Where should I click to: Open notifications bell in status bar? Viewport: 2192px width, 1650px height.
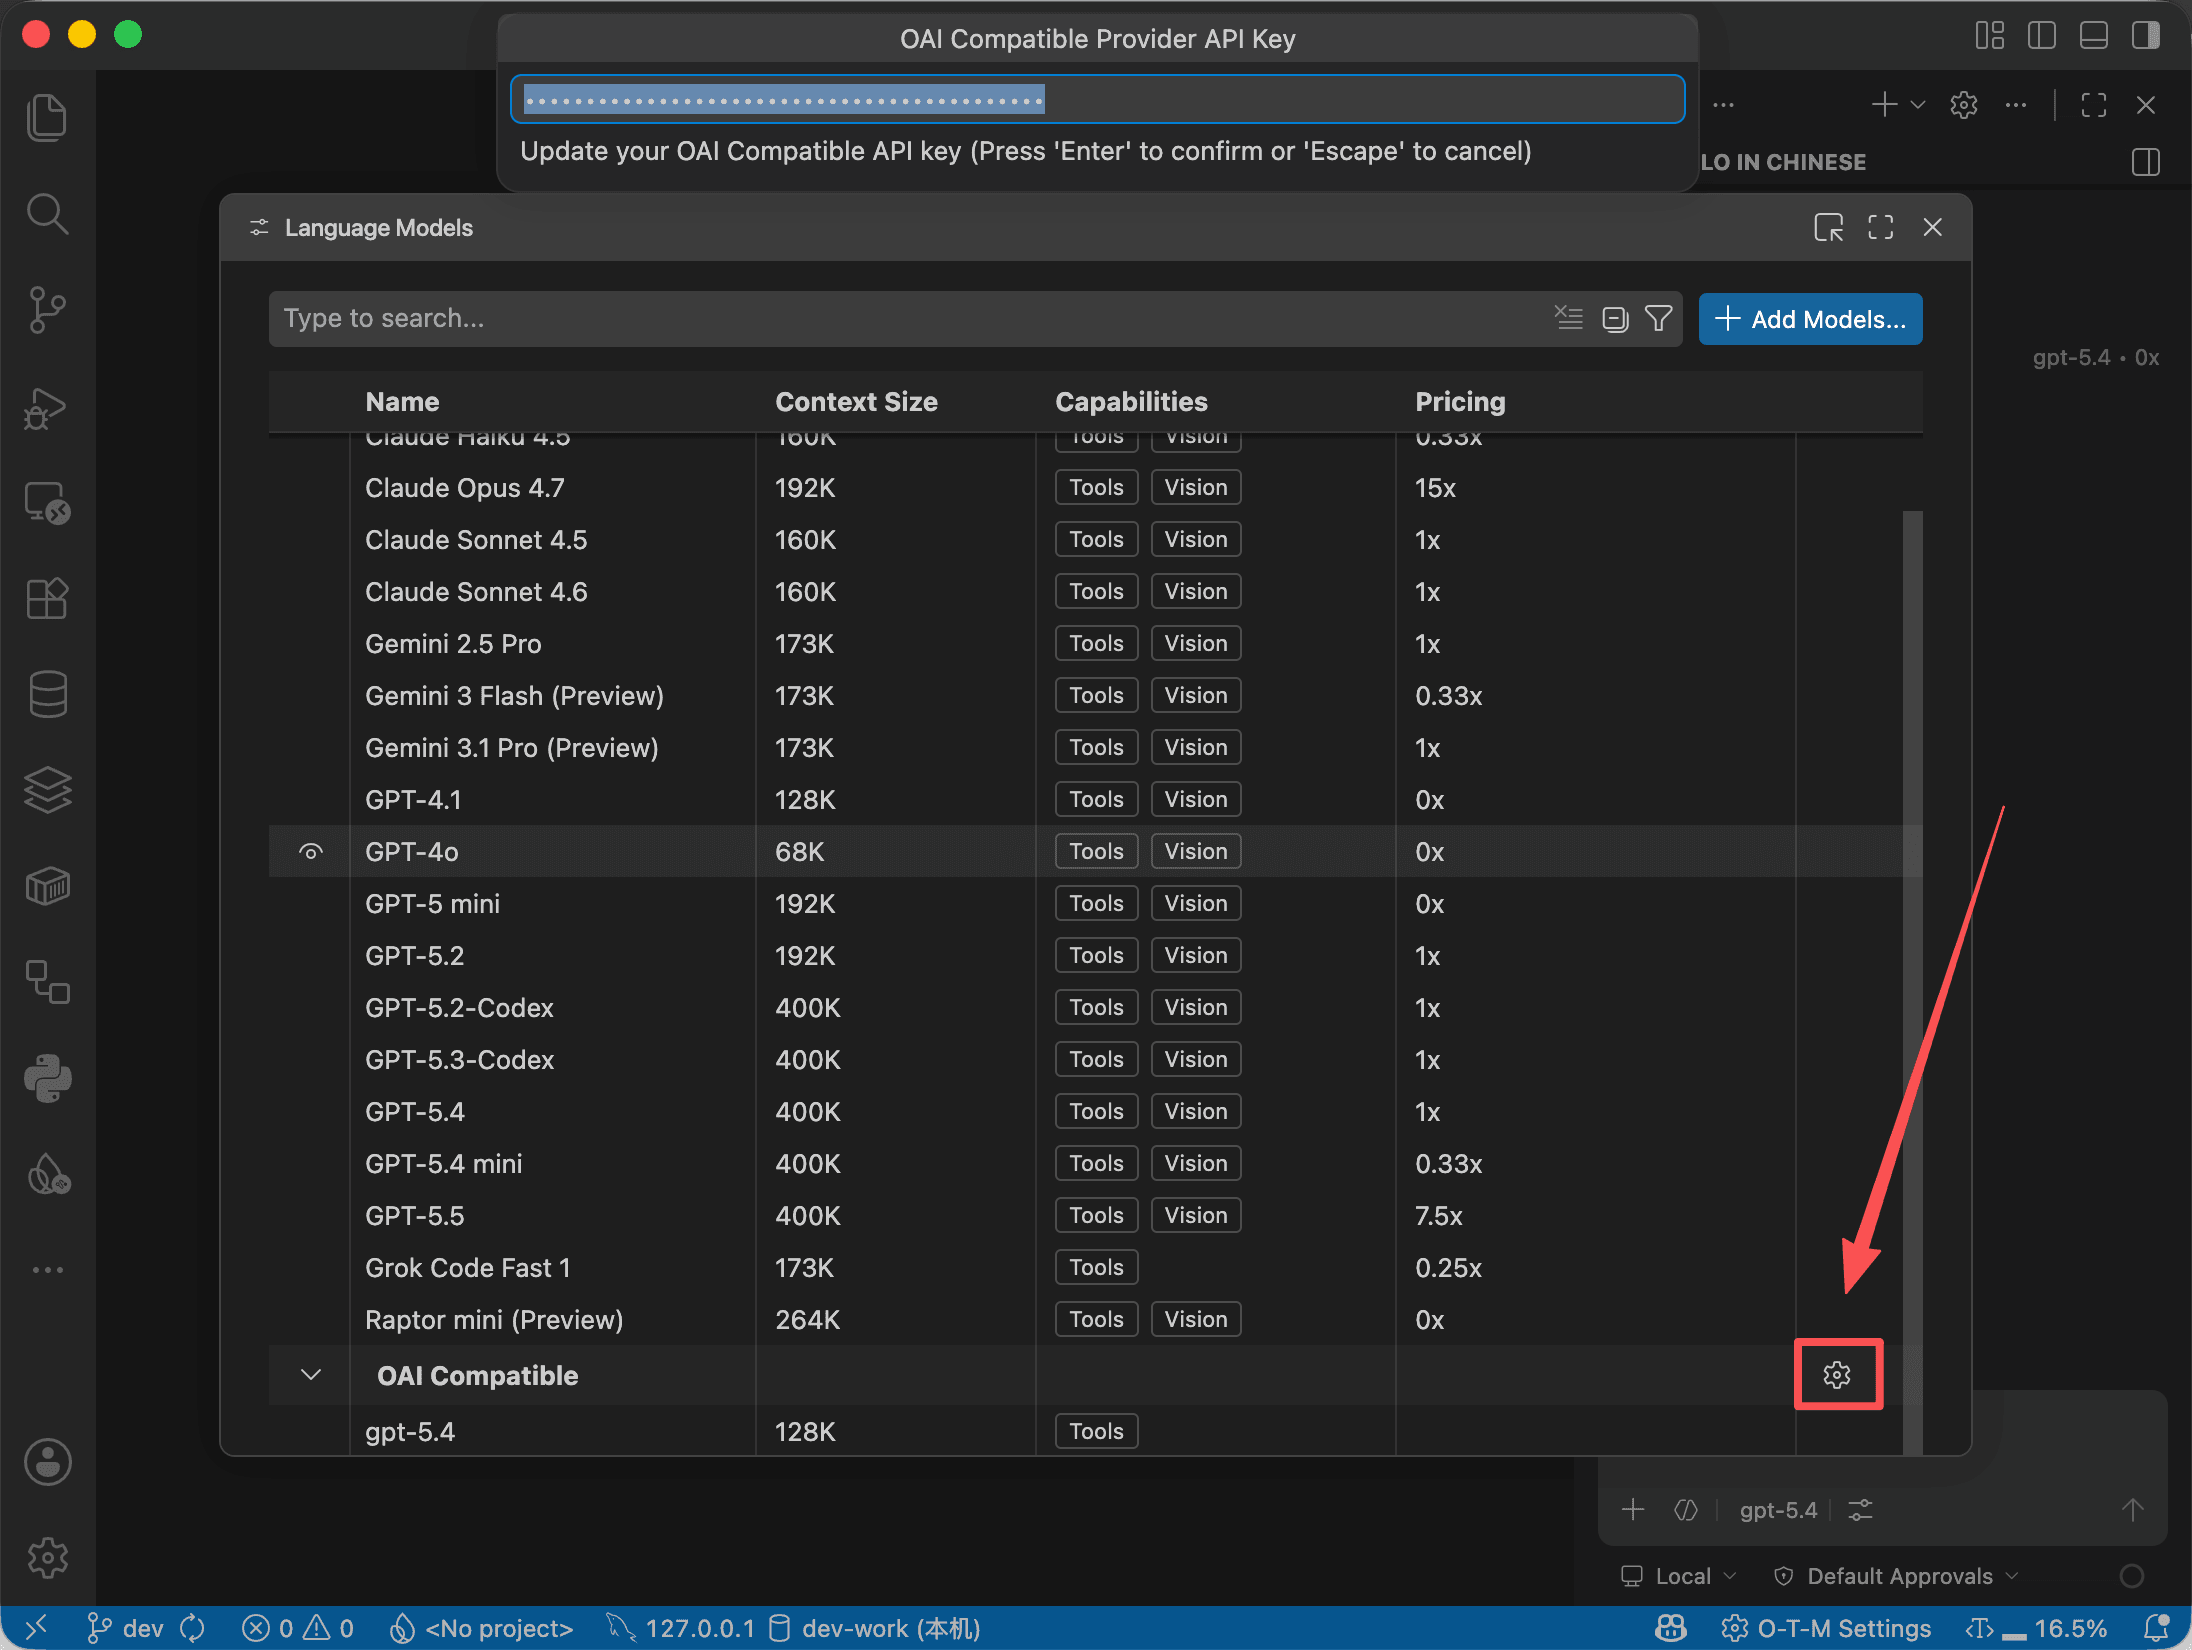[x=2157, y=1629]
